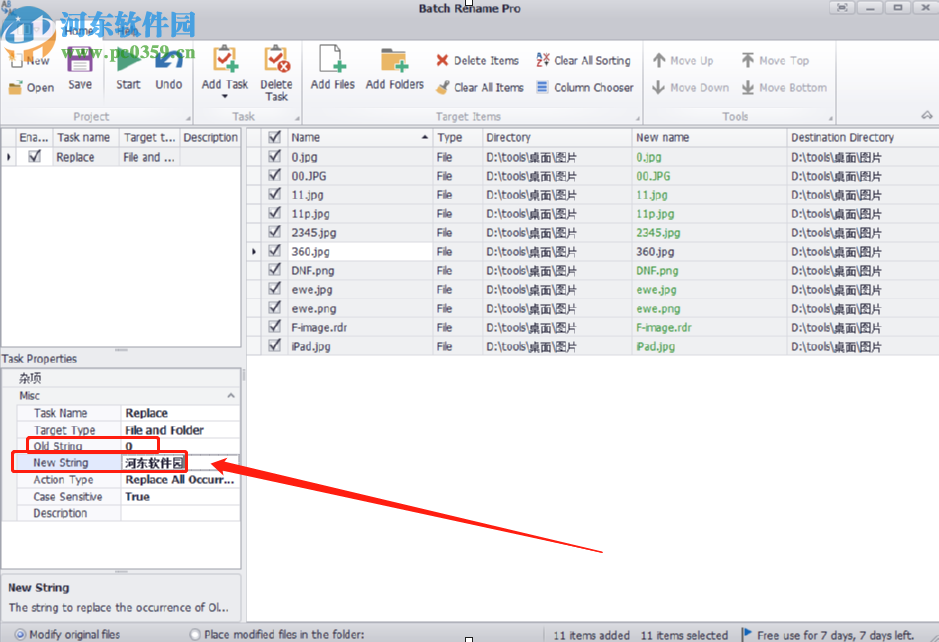Uncheck the 11p.jpg file row

click(x=275, y=213)
